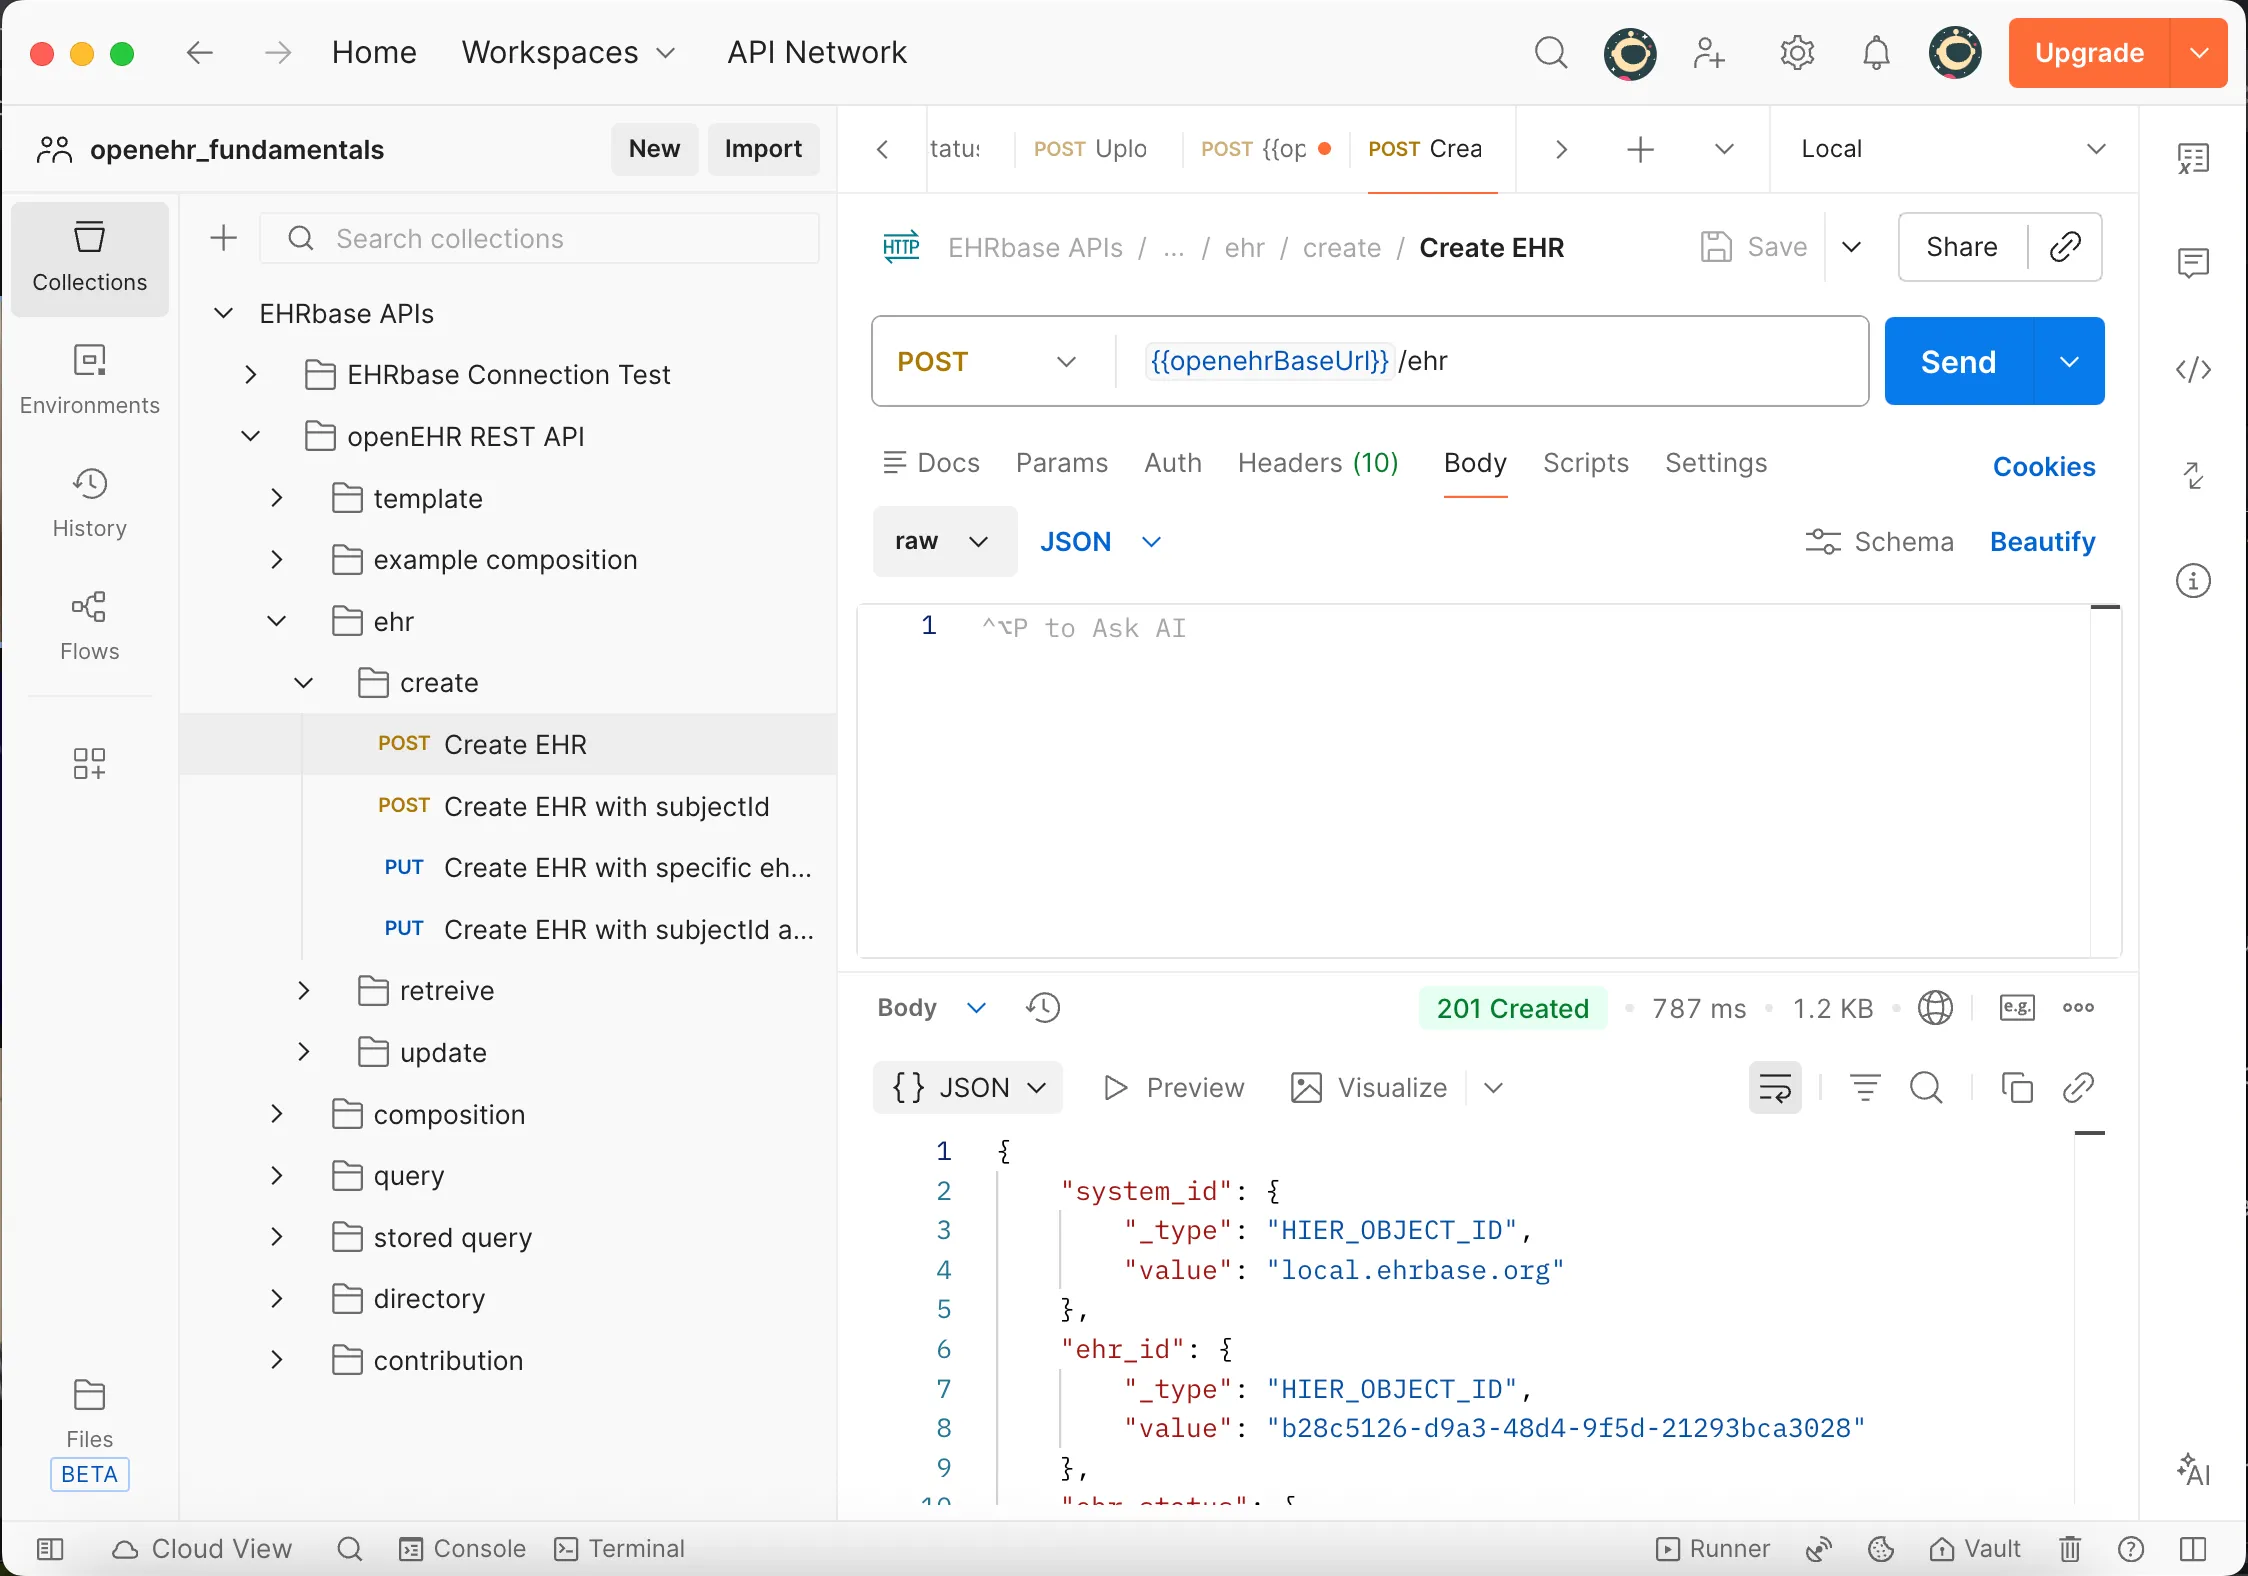Toggle two-pane view layout icon

click(2193, 1549)
